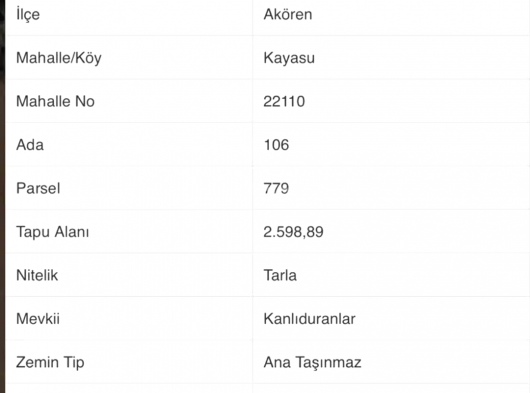Select the Ada value 106

pos(276,145)
